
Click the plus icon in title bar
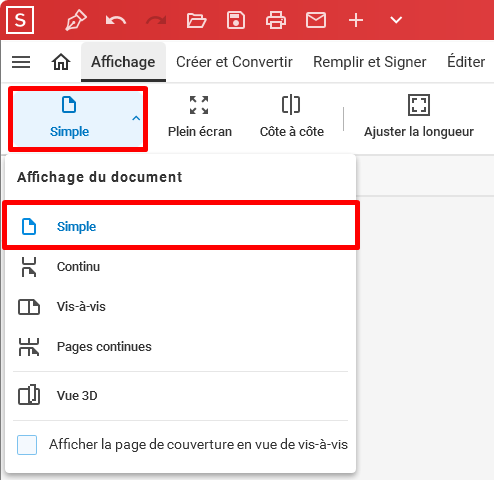pyautogui.click(x=356, y=20)
